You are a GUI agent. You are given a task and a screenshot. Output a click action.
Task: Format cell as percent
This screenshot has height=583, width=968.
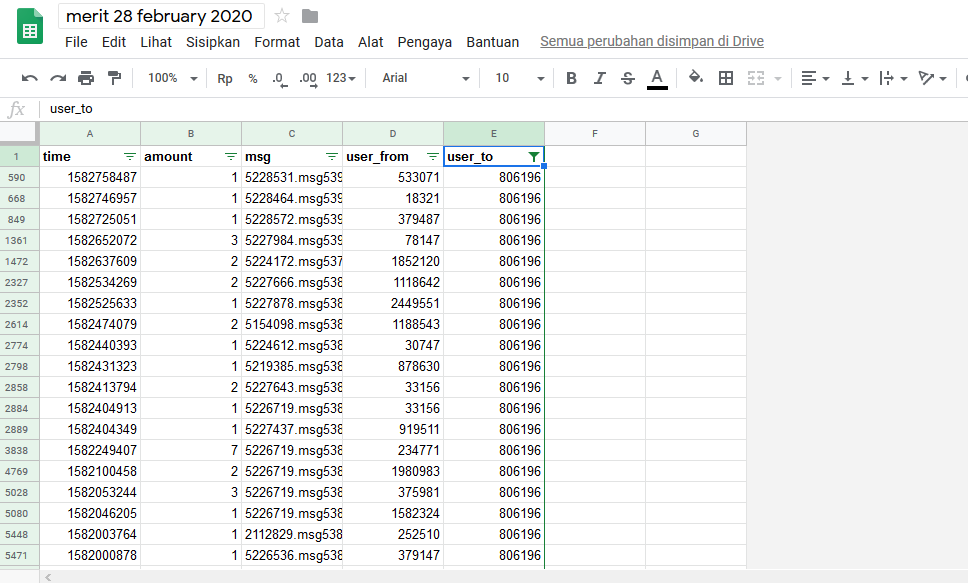click(252, 78)
